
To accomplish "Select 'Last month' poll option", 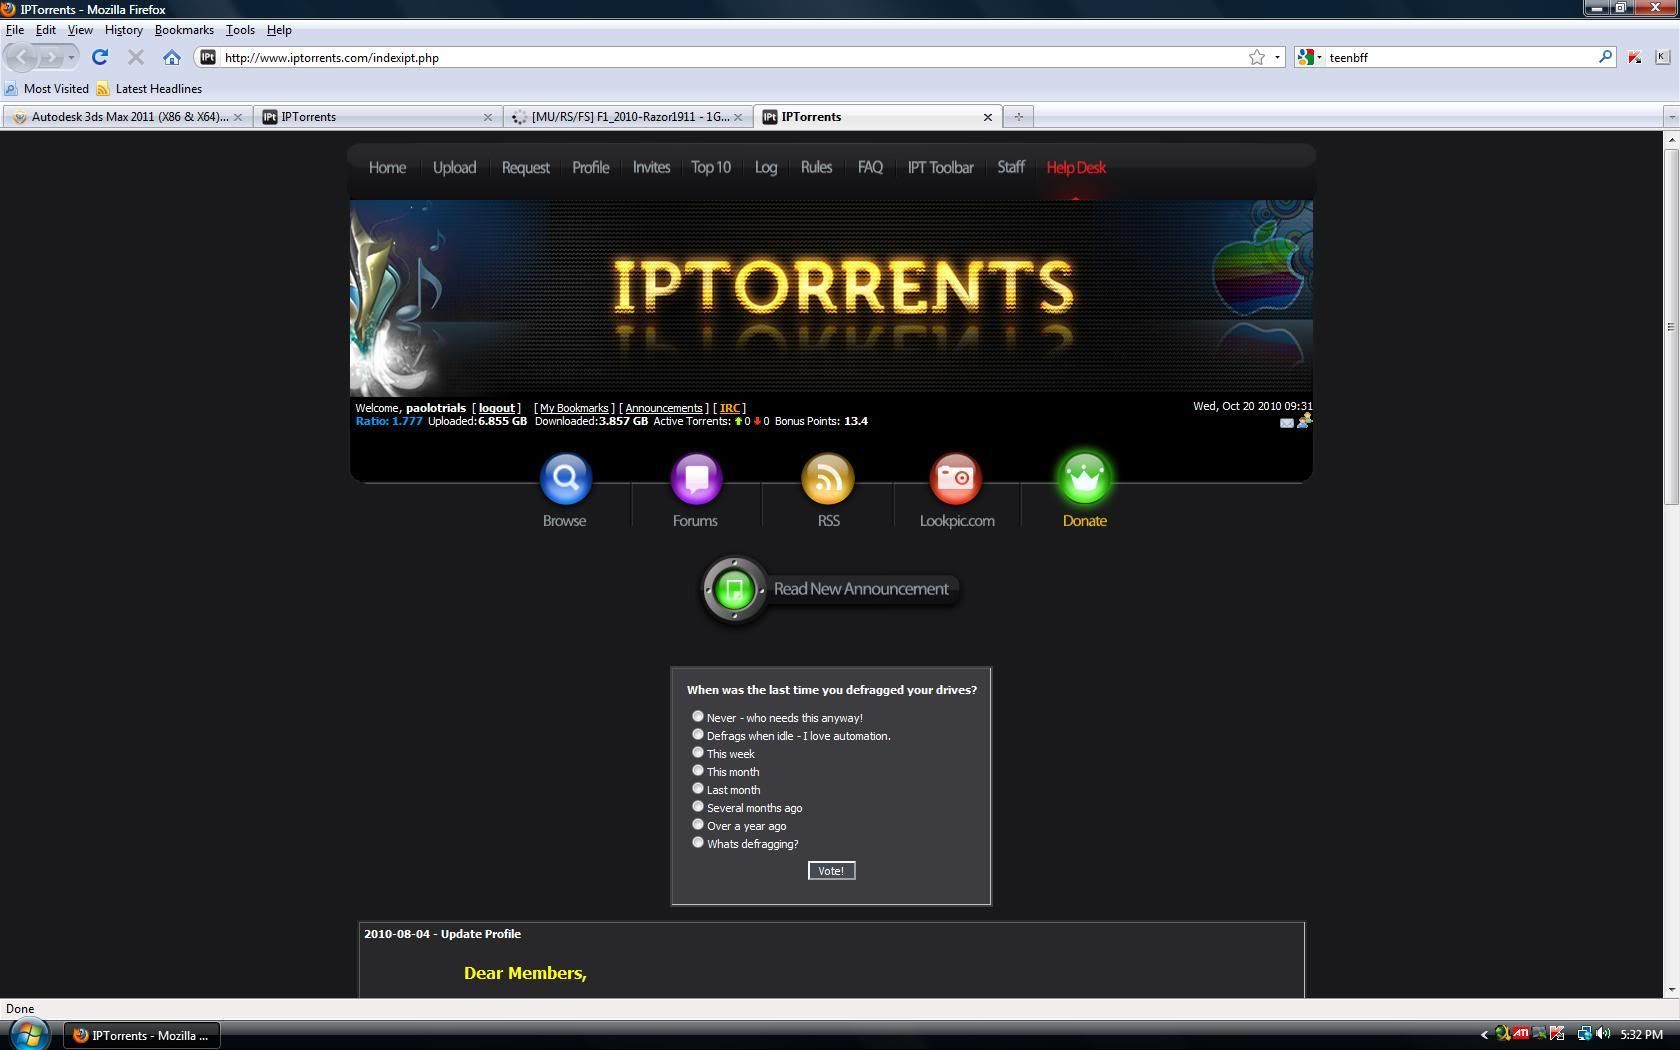I will (698, 788).
